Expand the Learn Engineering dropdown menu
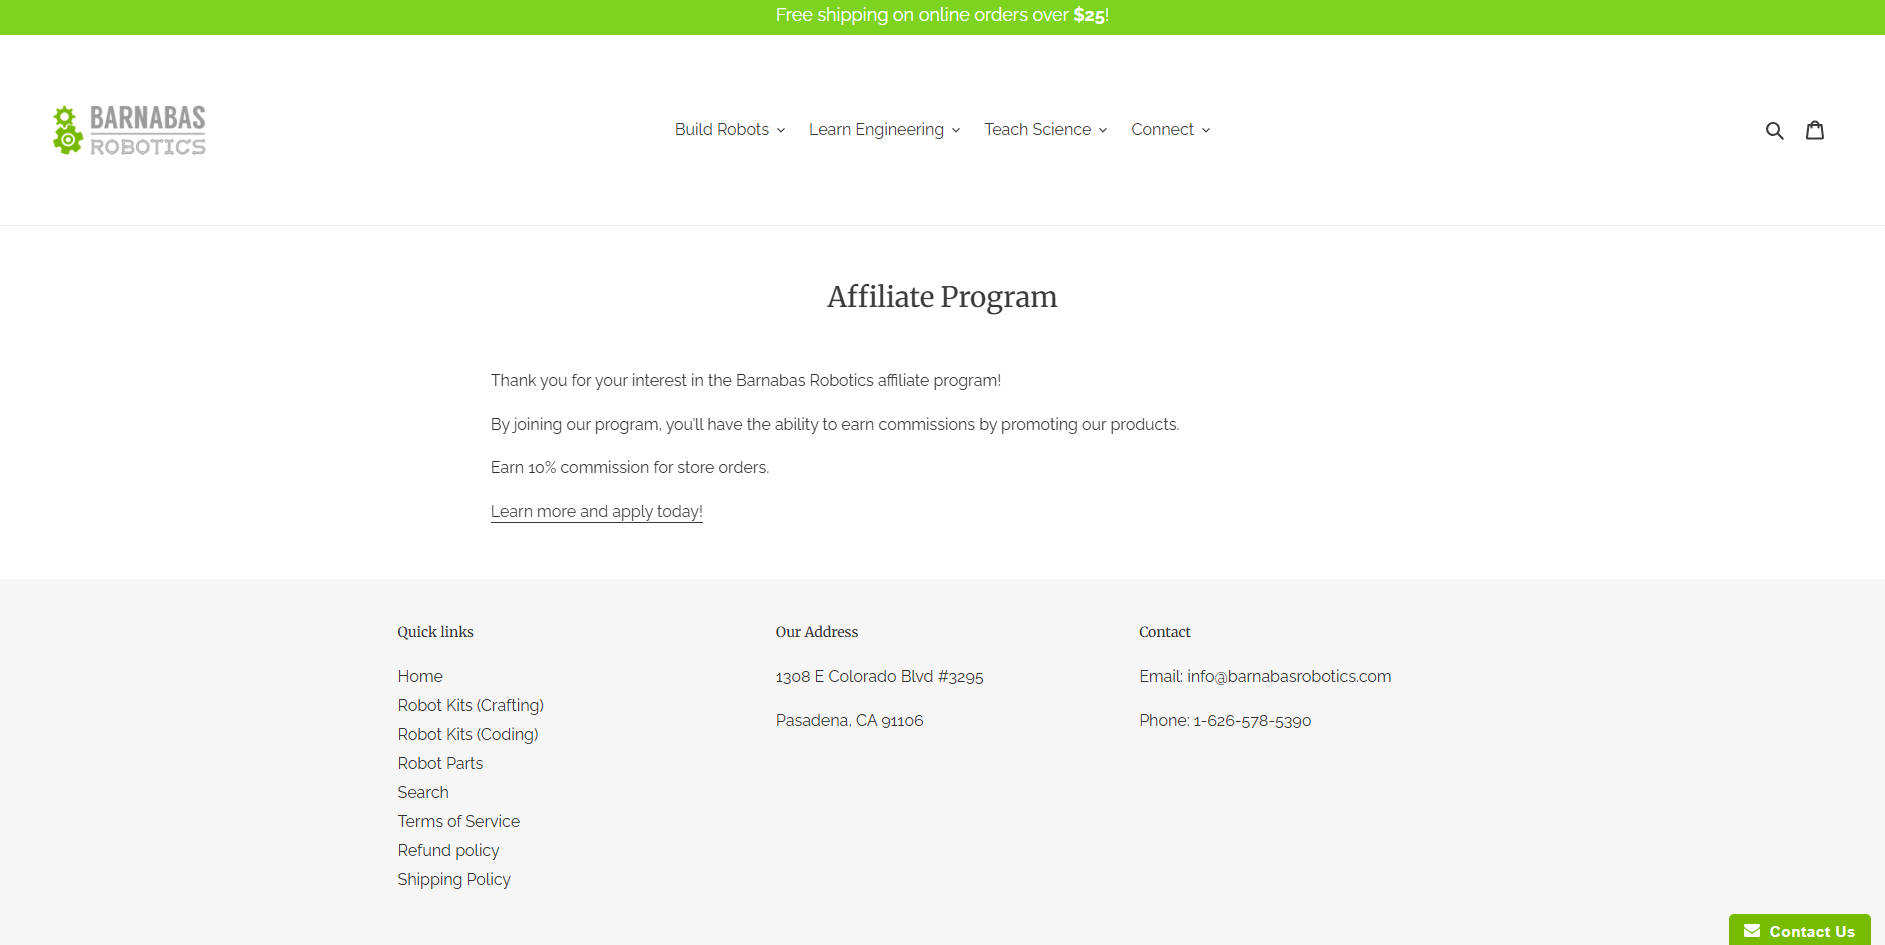 [884, 130]
